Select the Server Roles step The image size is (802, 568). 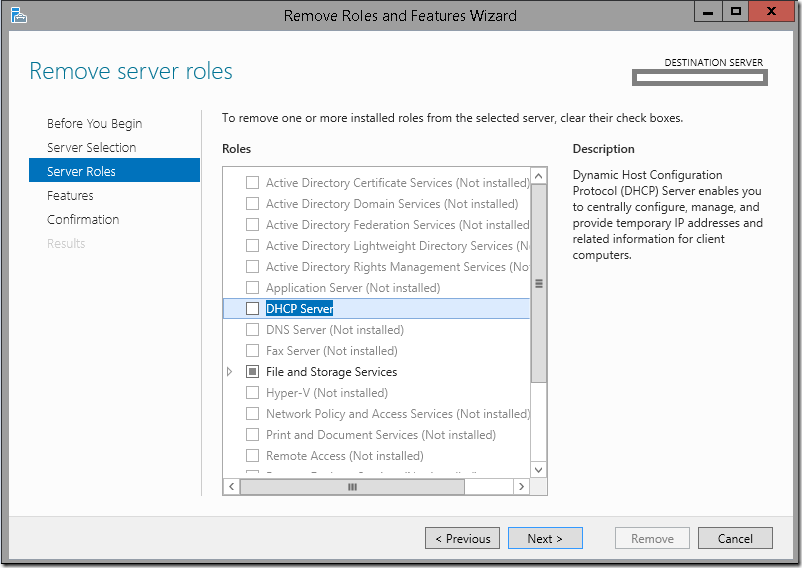coord(115,170)
